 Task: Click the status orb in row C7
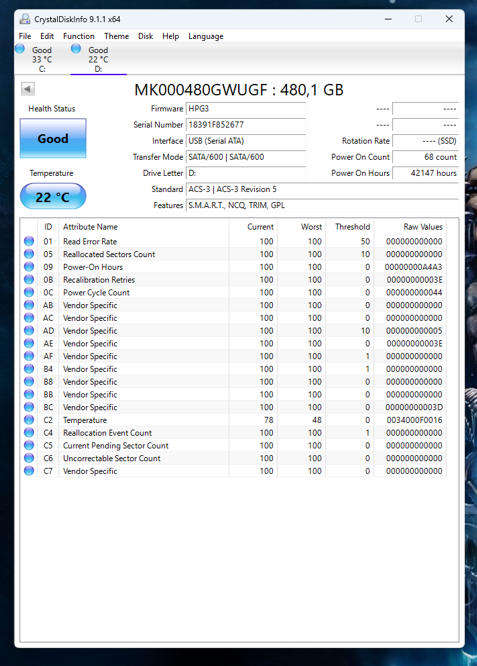click(x=29, y=471)
